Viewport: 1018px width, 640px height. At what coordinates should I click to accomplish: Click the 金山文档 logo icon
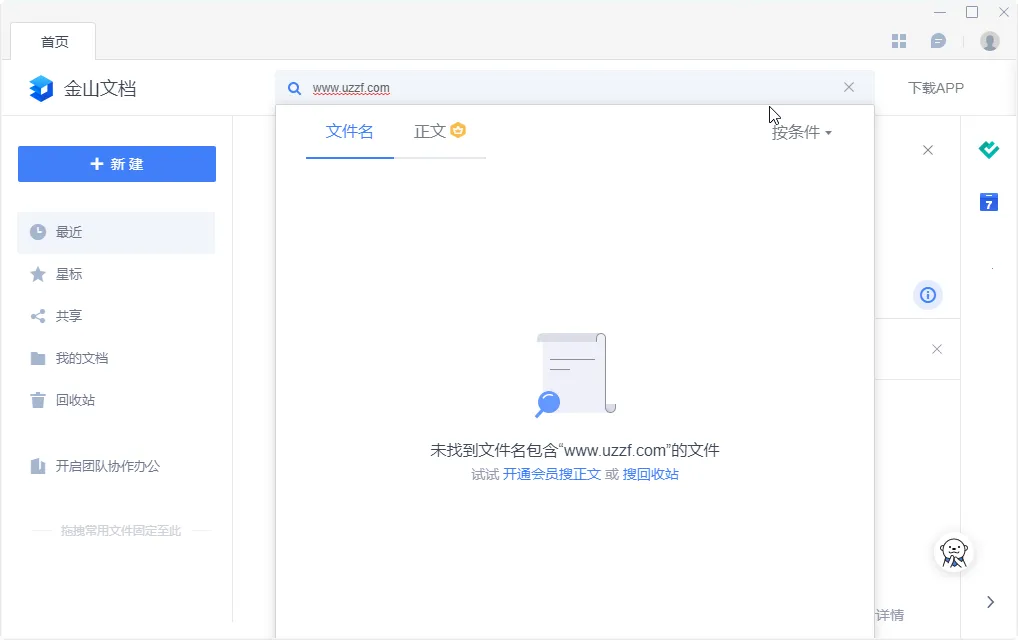41,88
